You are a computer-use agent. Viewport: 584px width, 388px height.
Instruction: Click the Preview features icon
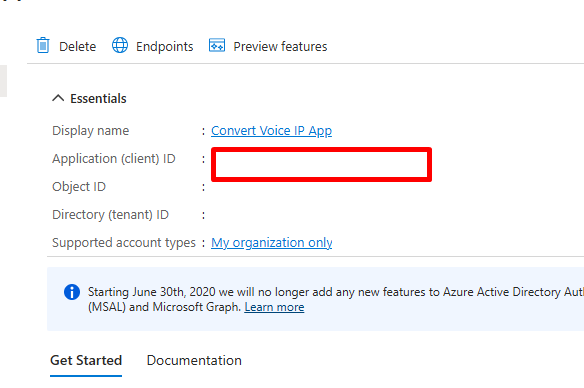pyautogui.click(x=217, y=45)
